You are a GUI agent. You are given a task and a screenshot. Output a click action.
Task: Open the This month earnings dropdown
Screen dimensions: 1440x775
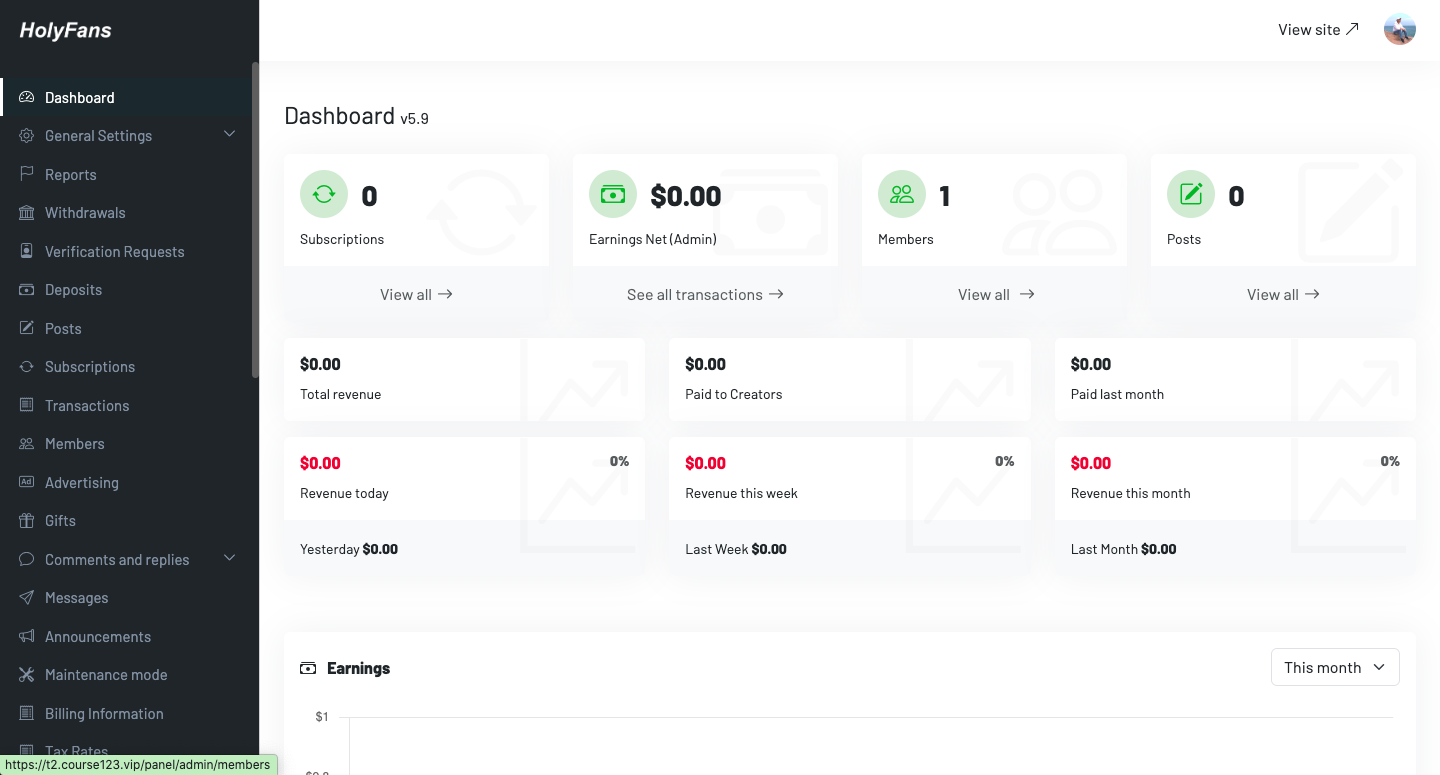(1335, 667)
